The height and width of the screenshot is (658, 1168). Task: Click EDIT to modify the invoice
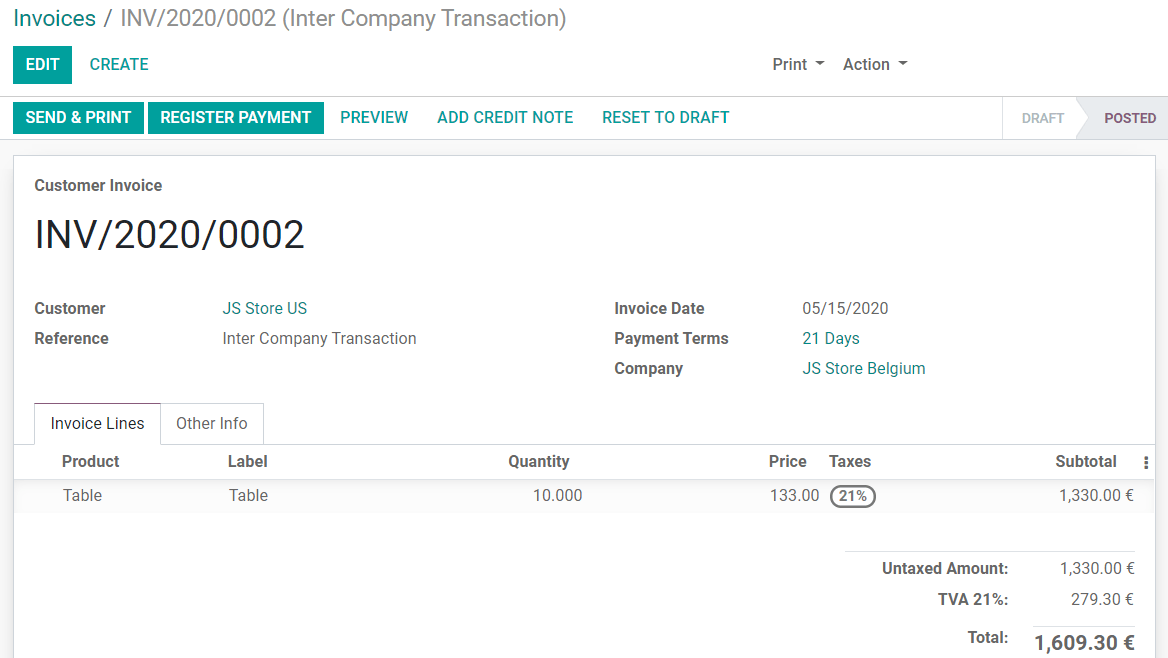(42, 64)
